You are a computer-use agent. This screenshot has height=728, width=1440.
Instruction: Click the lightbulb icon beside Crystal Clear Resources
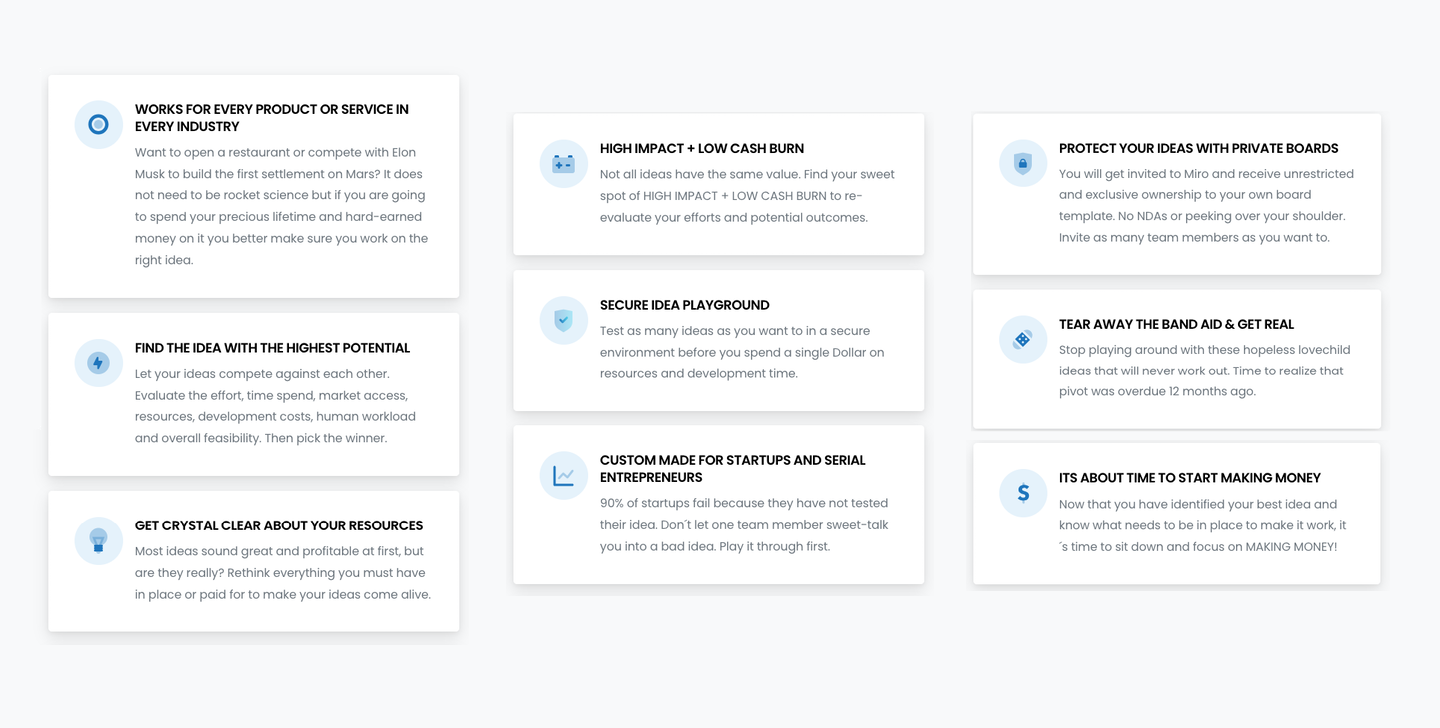(98, 541)
